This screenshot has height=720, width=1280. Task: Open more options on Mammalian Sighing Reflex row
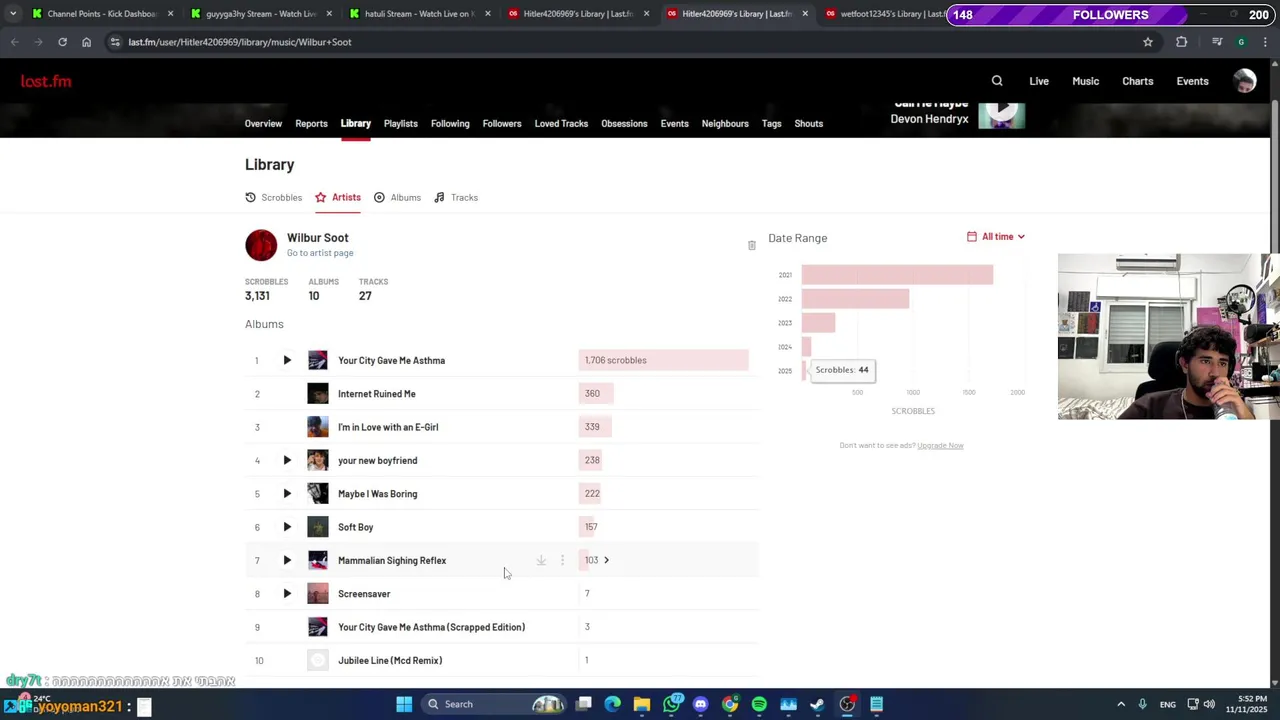pos(562,560)
